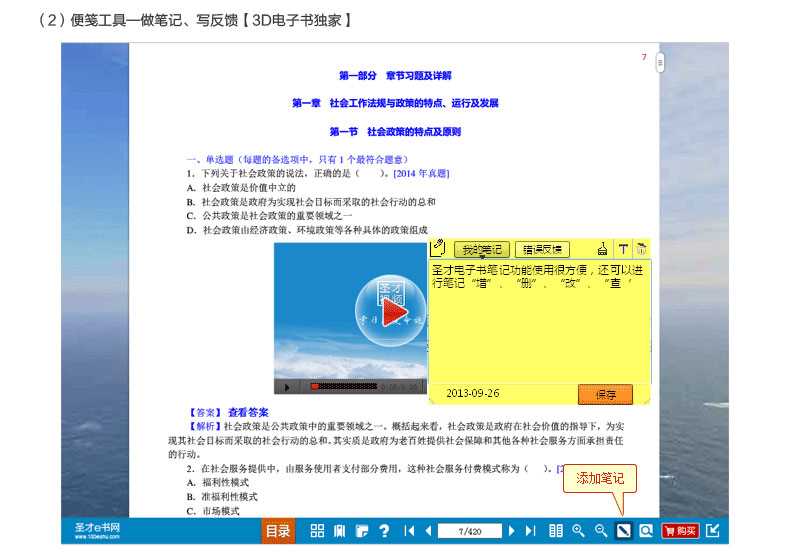790x553 pixels.
Task: Click the 查看答案 link
Action: click(248, 412)
